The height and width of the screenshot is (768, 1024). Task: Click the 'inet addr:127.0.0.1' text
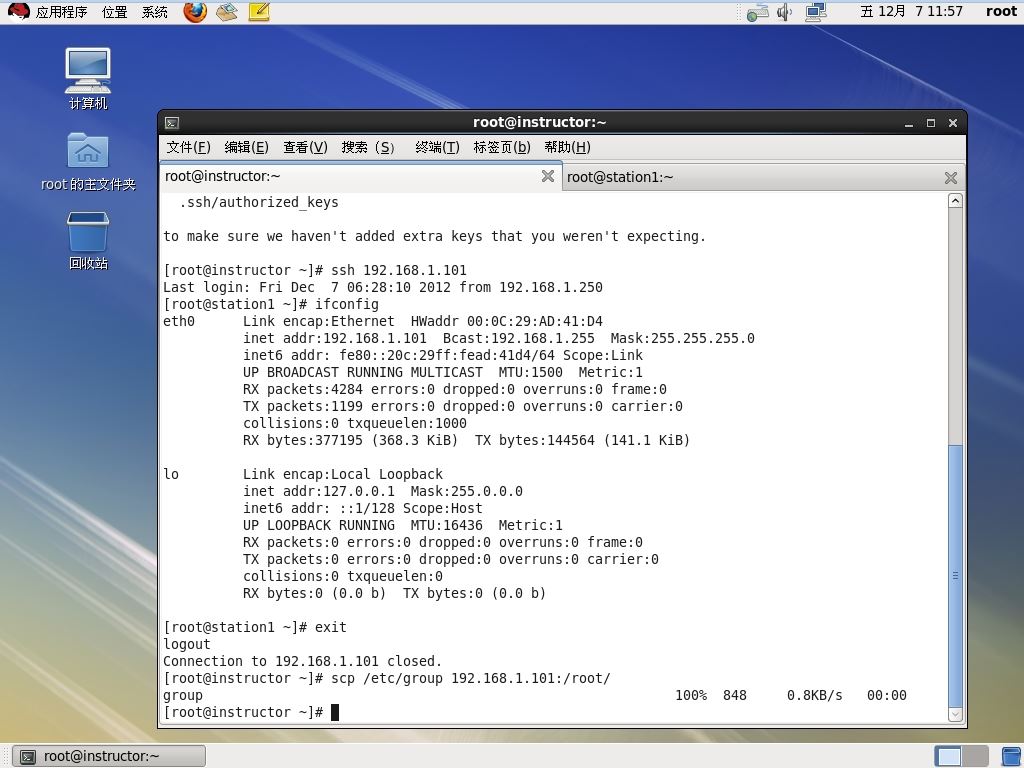[x=319, y=491]
